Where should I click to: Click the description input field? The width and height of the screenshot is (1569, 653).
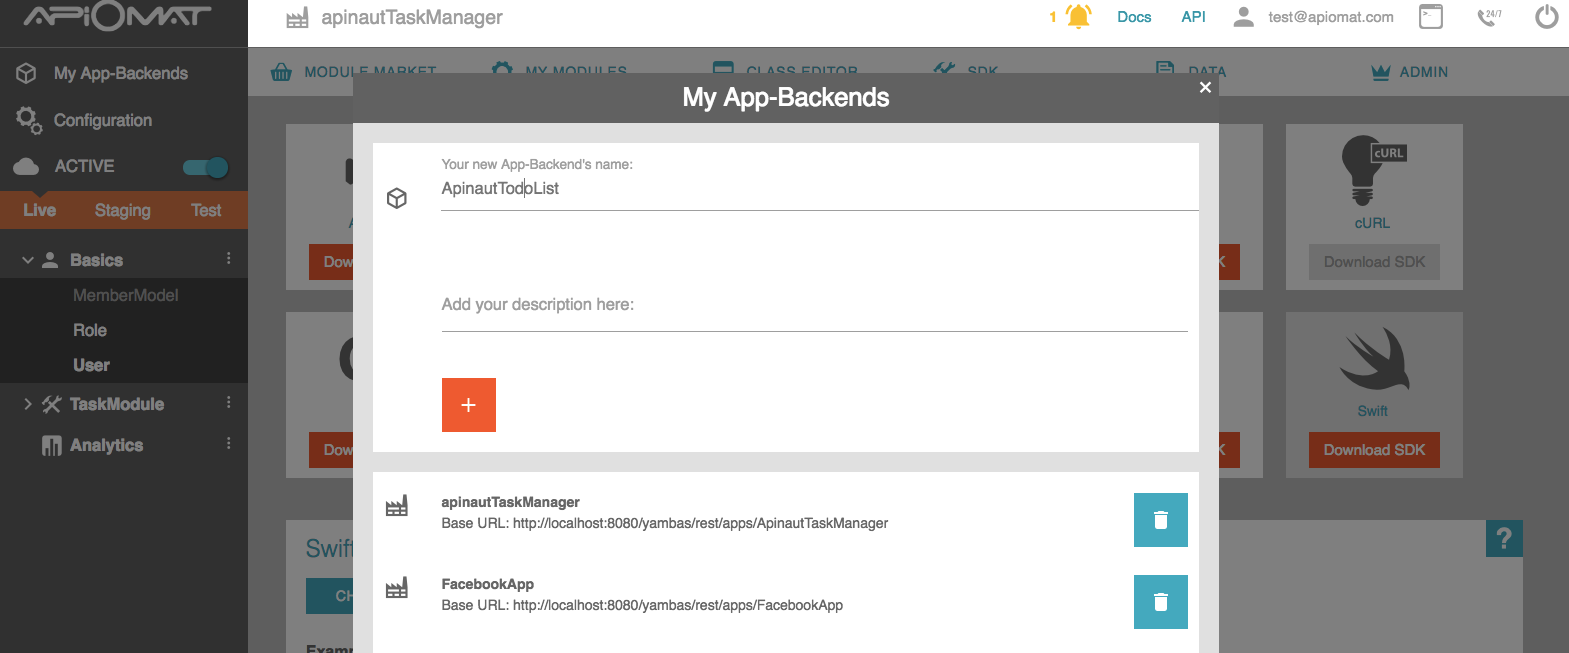(x=814, y=305)
